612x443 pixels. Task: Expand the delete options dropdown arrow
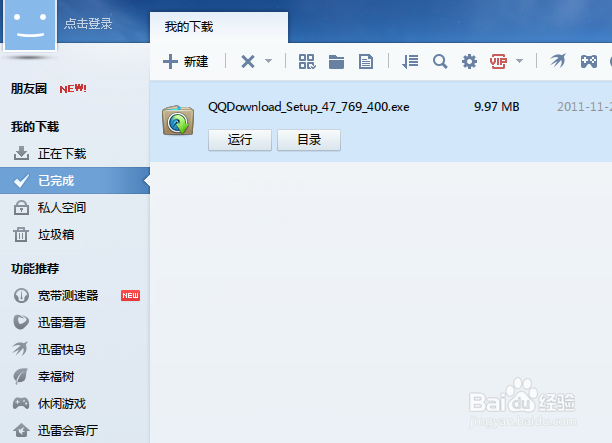[268, 61]
